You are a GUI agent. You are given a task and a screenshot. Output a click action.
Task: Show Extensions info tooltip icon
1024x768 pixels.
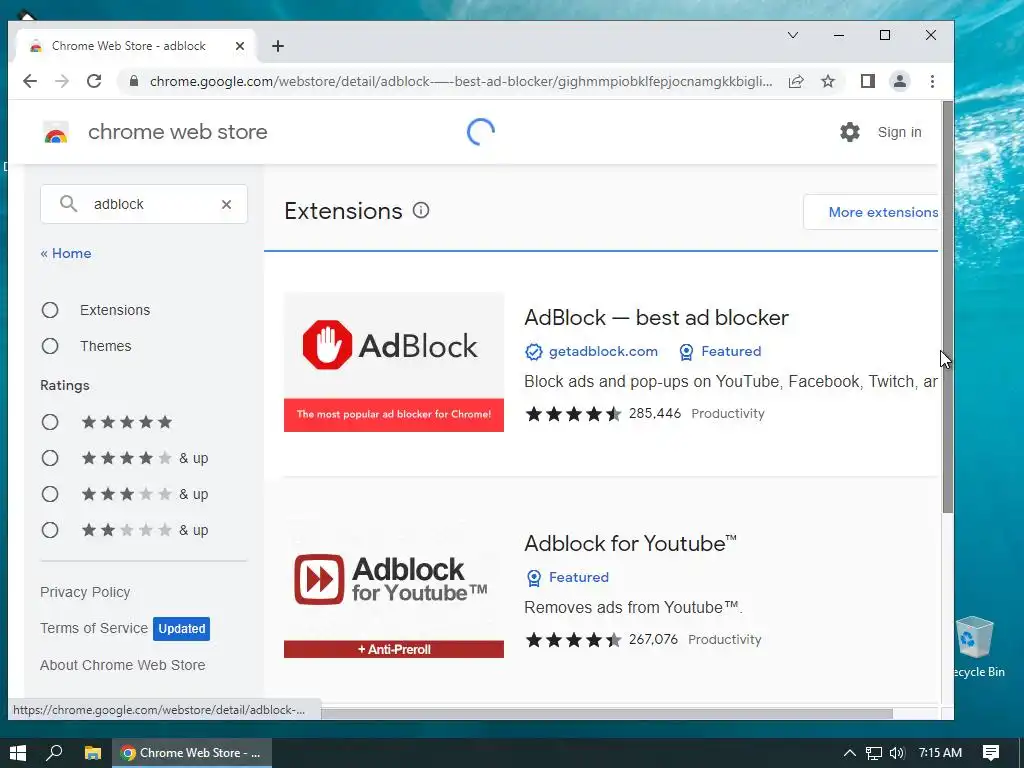click(x=421, y=210)
